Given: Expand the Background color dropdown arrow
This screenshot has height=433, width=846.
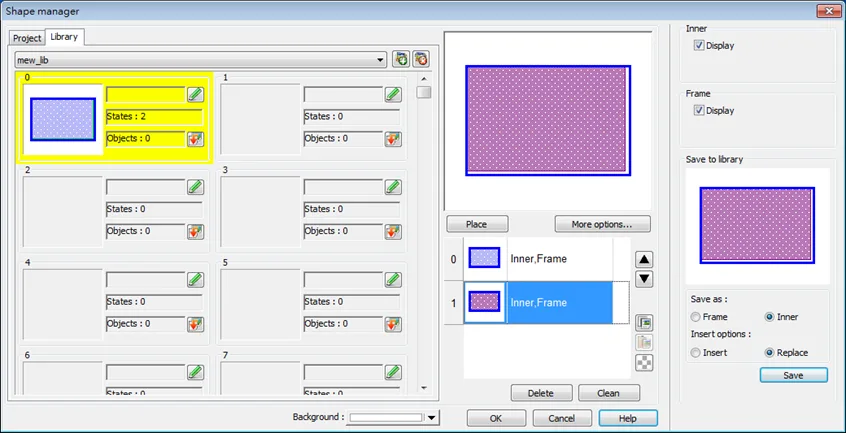Looking at the screenshot, I should coord(432,418).
